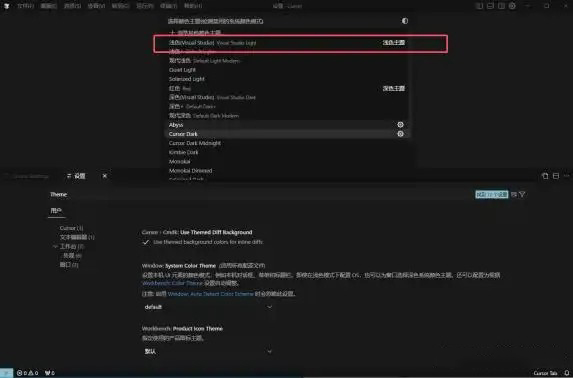Click the notification bell in the status bar
This screenshot has height=378, width=573.
coord(566,373)
